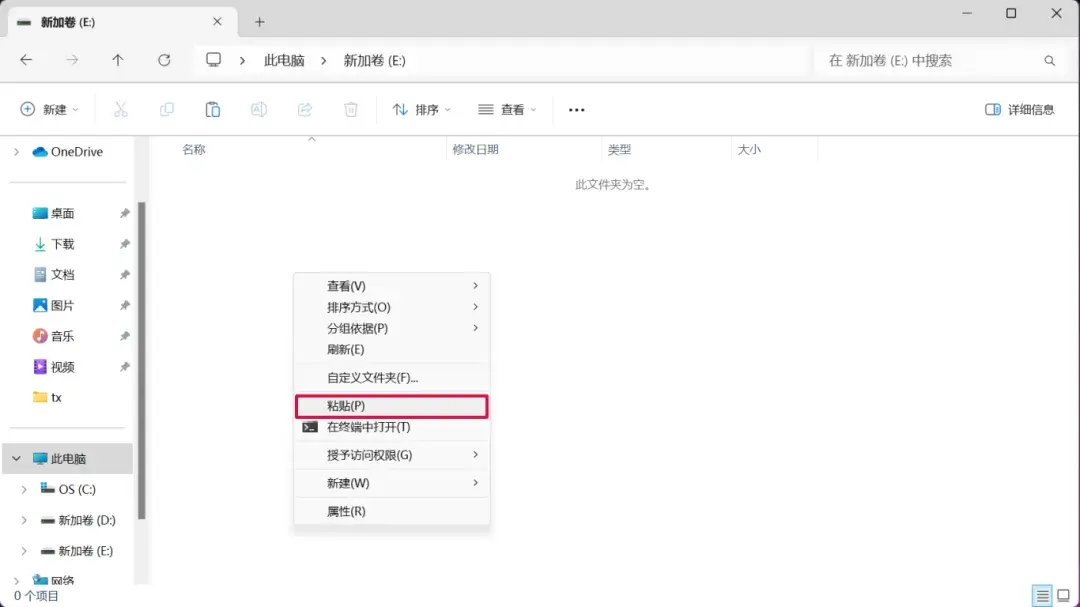1080x607 pixels.
Task: Click the Delete trash toolbar icon
Action: coord(351,110)
